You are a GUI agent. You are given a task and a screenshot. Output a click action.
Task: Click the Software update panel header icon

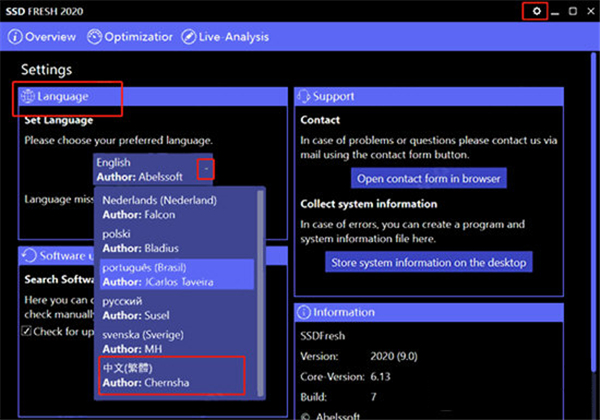29,256
